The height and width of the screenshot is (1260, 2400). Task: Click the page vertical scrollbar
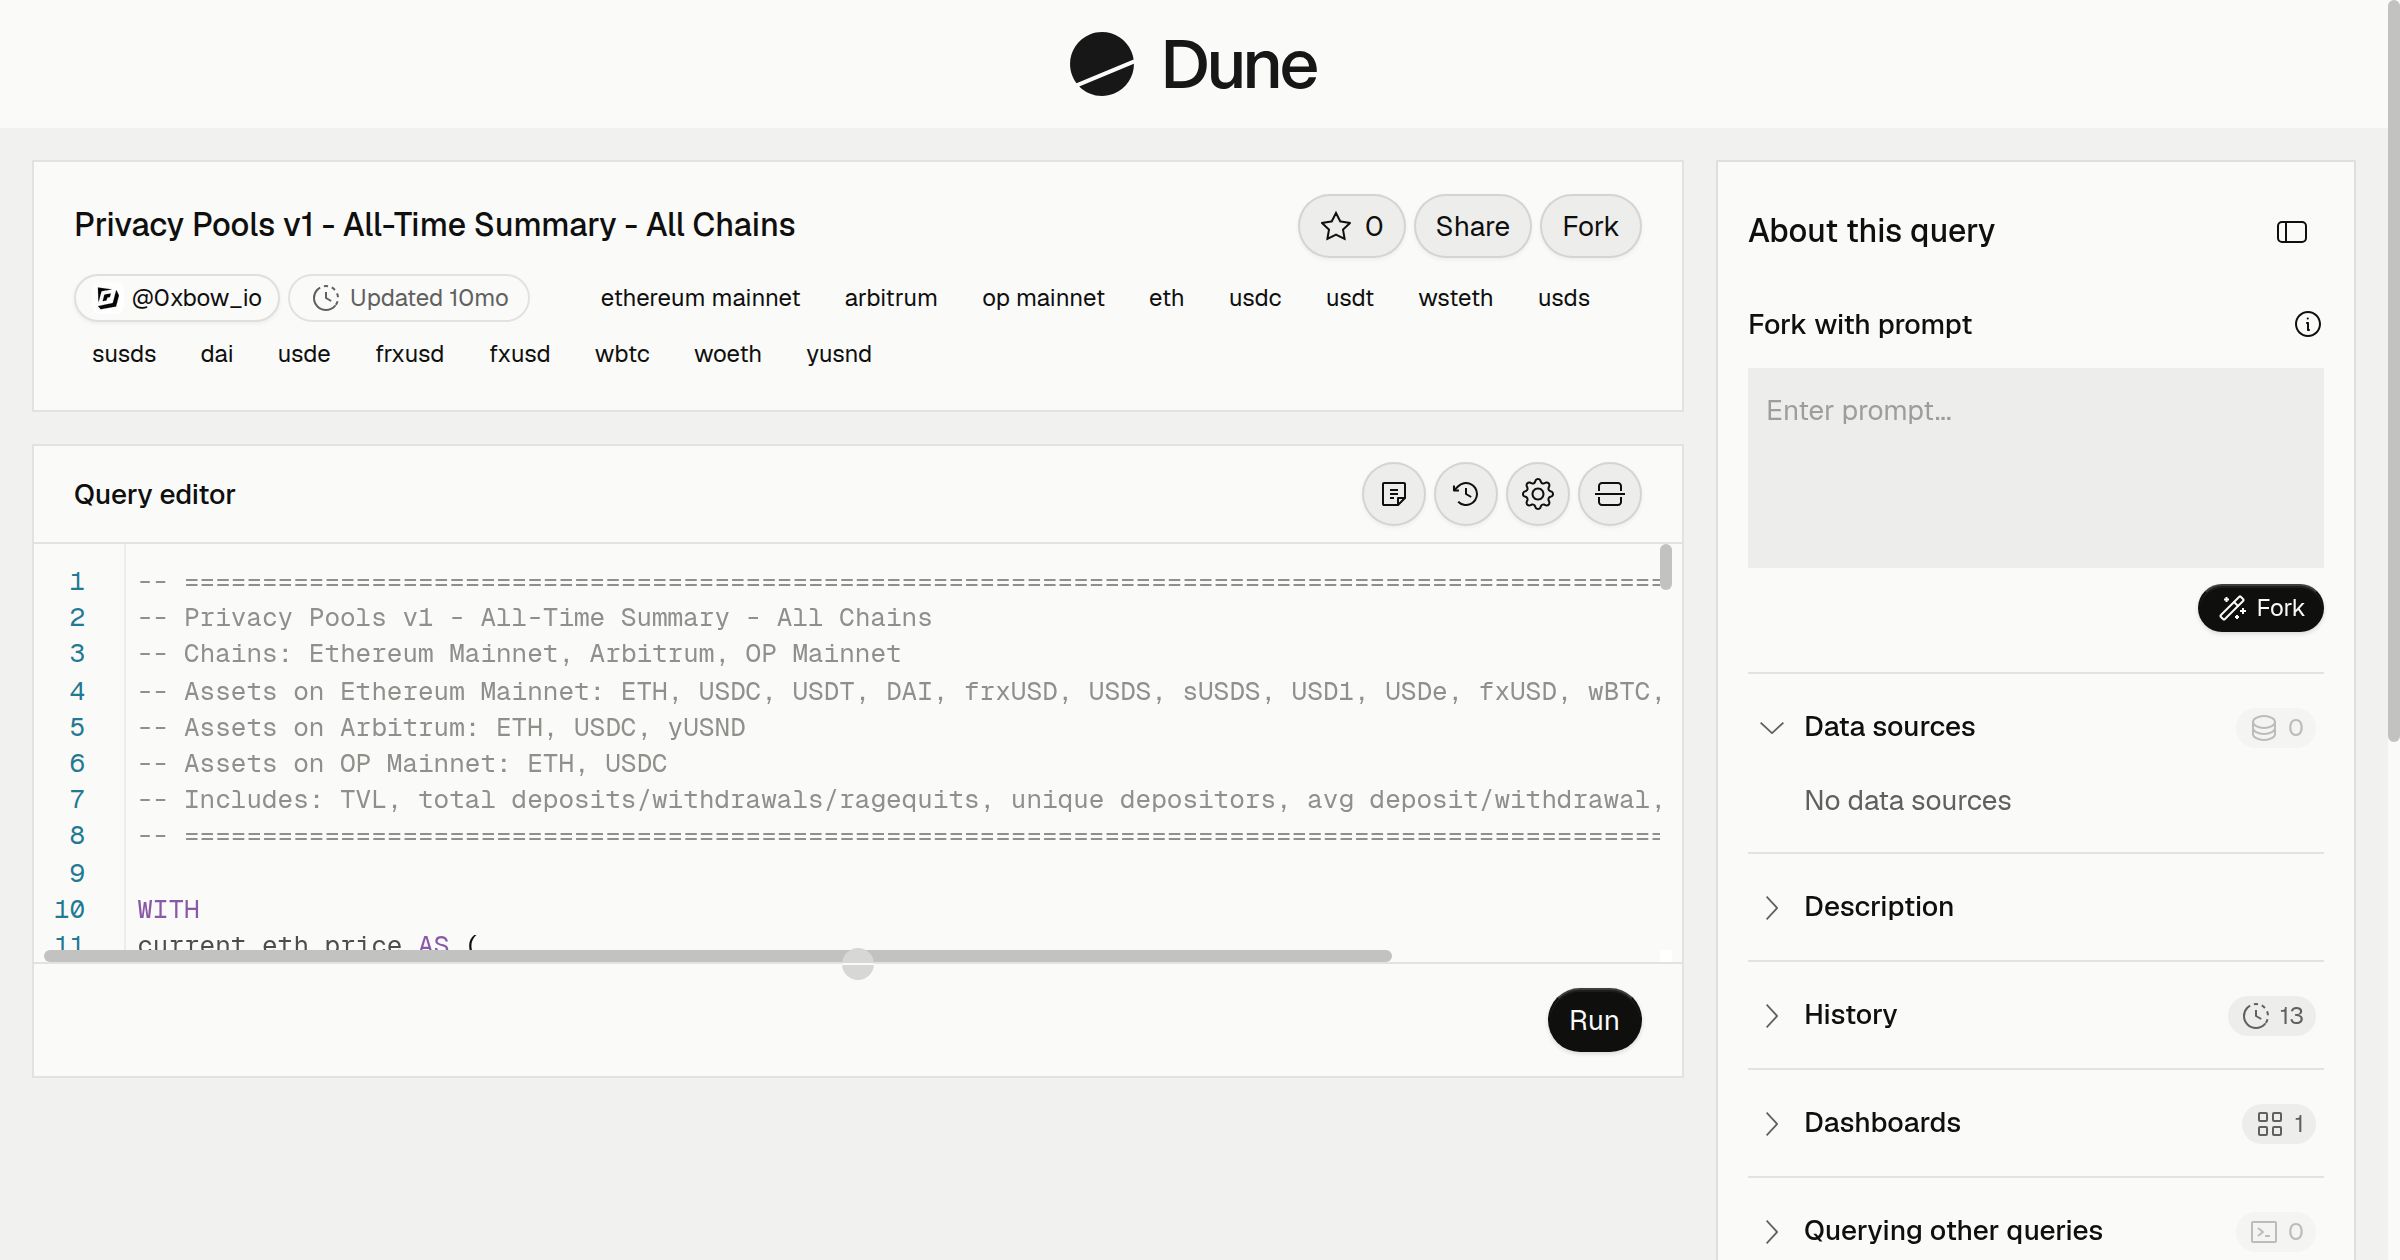pyautogui.click(x=2393, y=370)
